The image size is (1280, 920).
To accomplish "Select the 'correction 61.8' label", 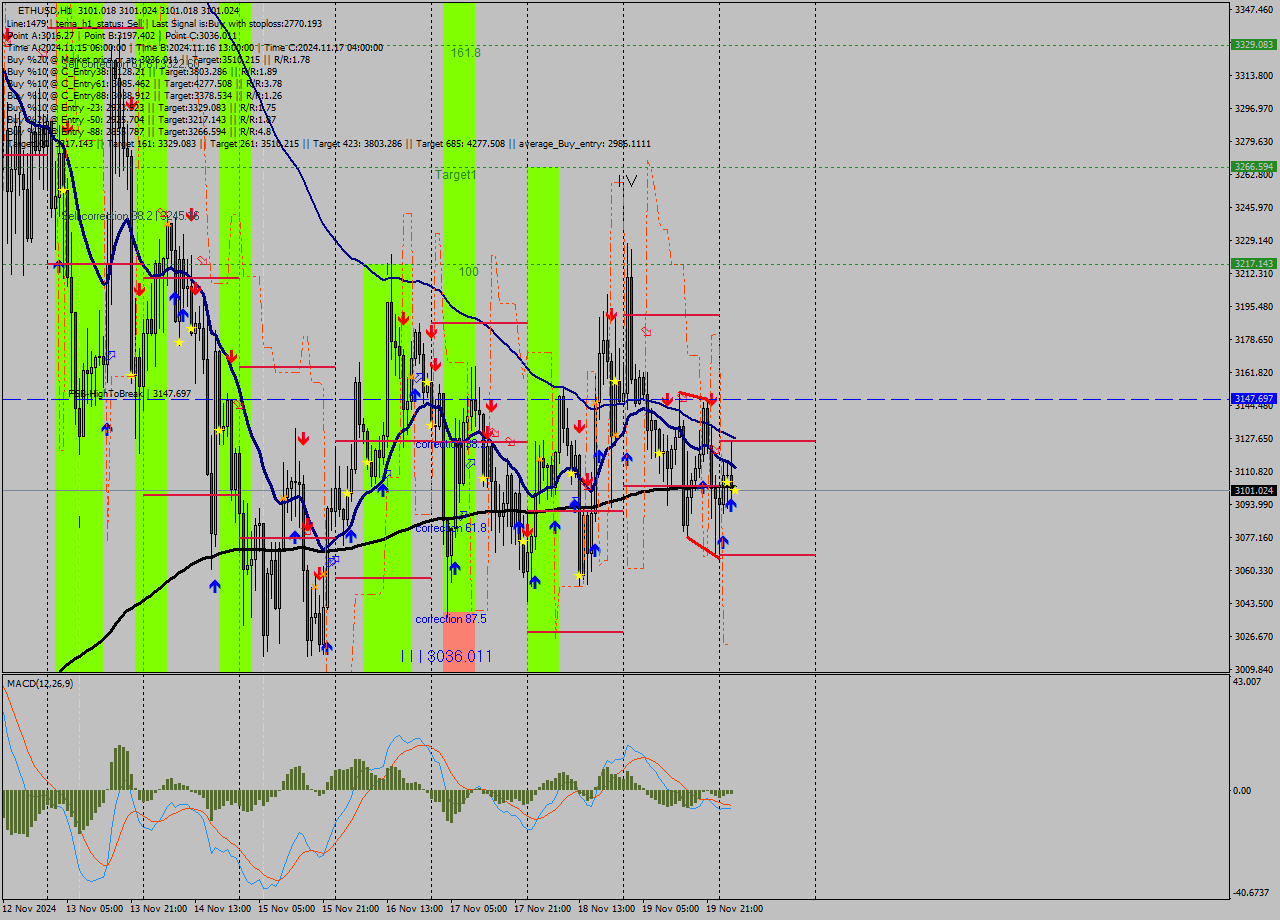I will [451, 527].
